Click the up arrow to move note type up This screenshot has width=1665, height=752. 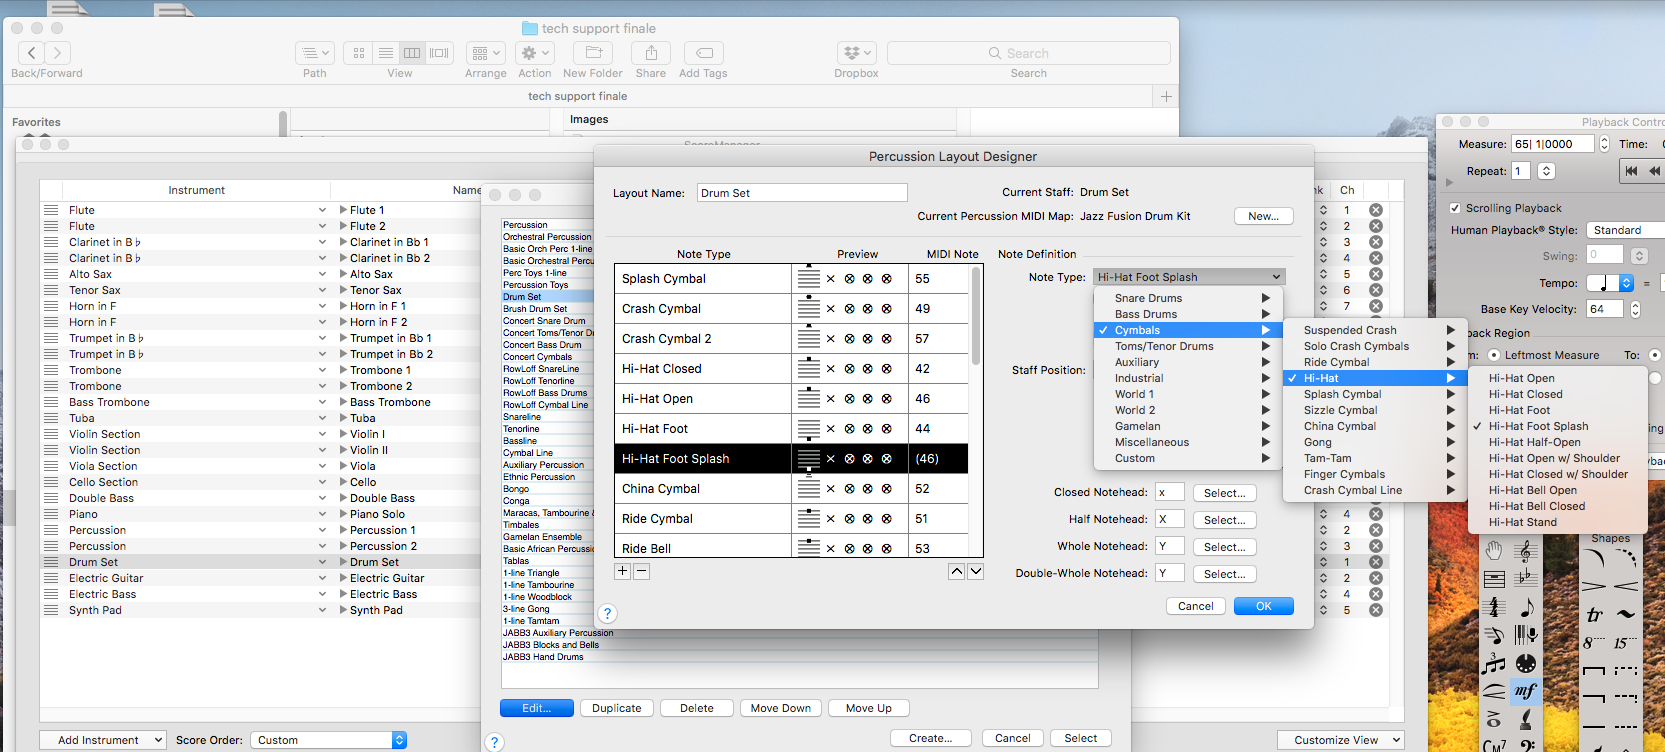pyautogui.click(x=957, y=571)
